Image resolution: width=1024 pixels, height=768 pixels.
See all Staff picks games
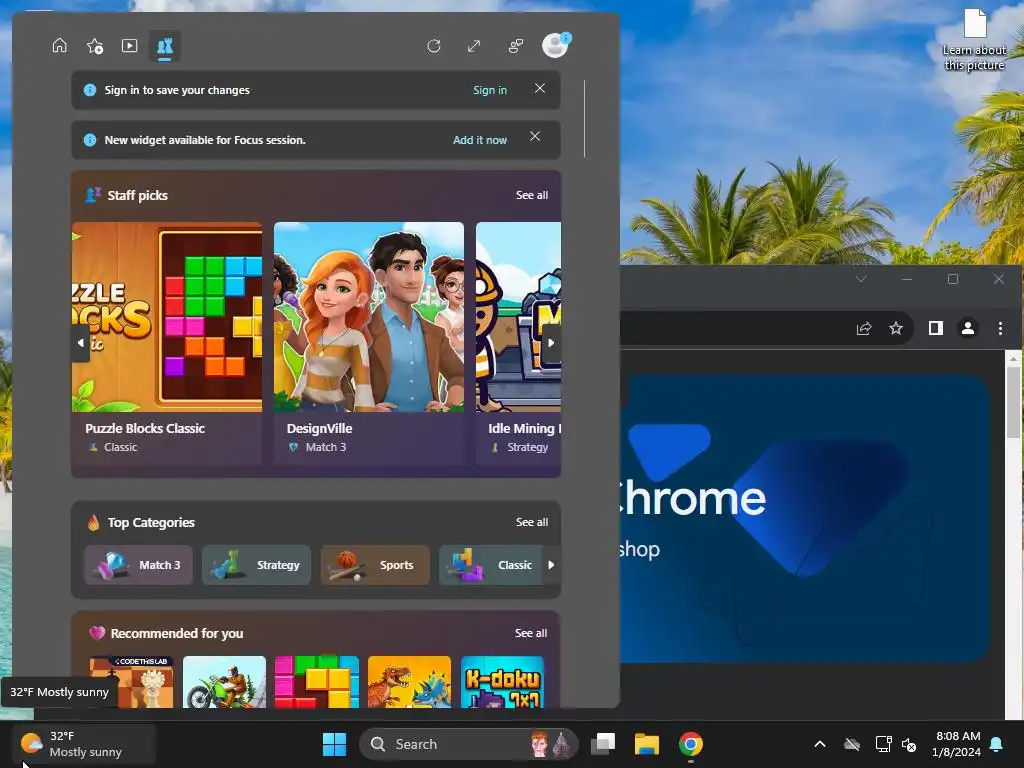point(532,195)
